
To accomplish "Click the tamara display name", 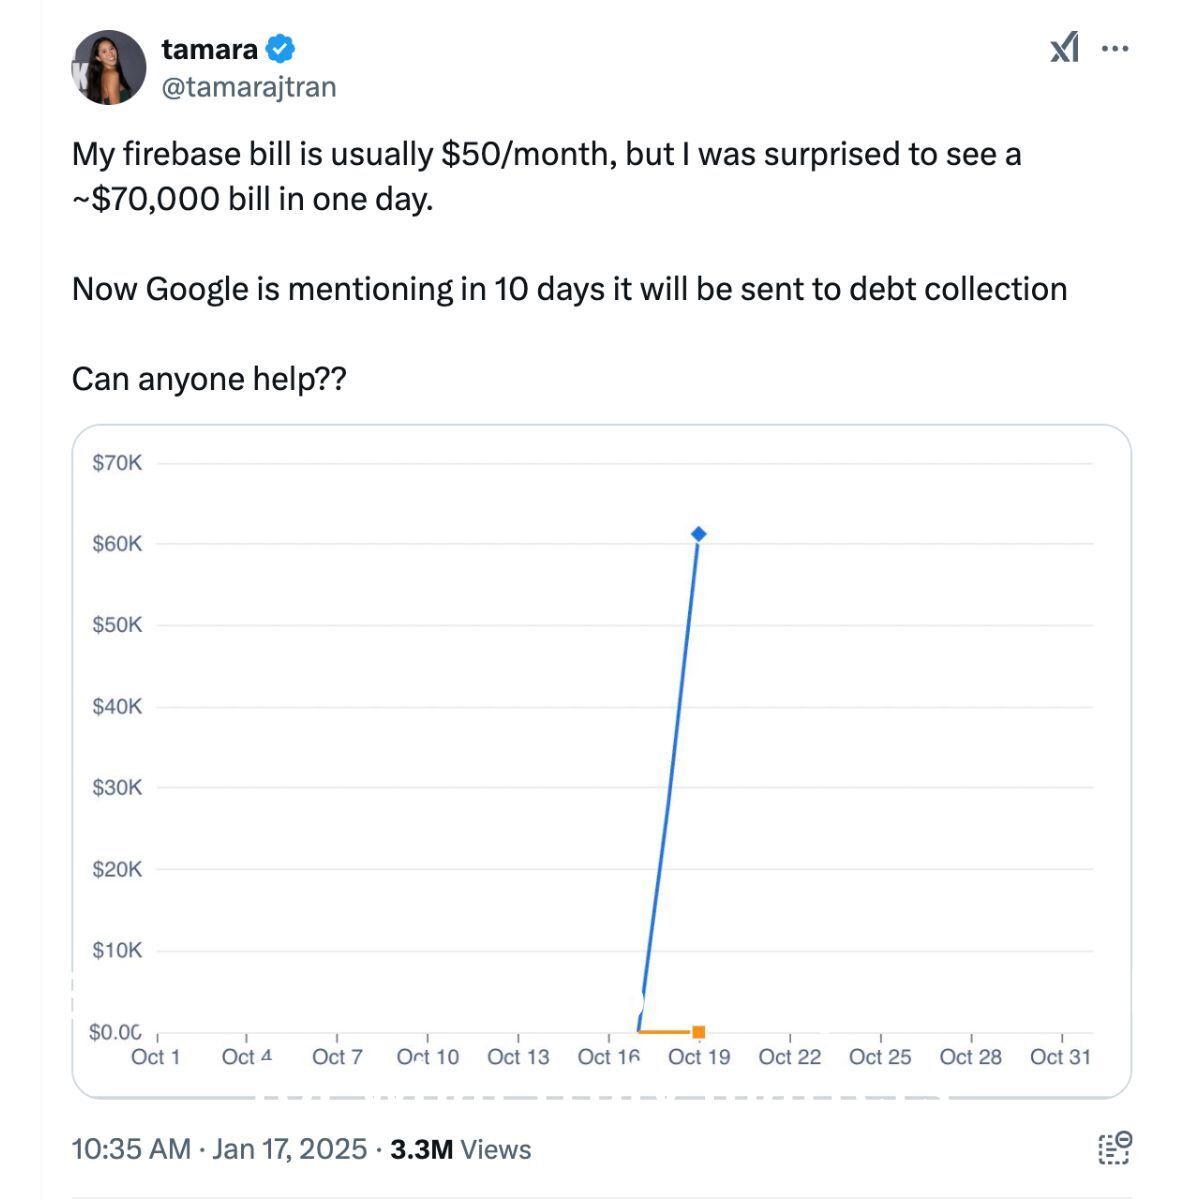I will (210, 49).
